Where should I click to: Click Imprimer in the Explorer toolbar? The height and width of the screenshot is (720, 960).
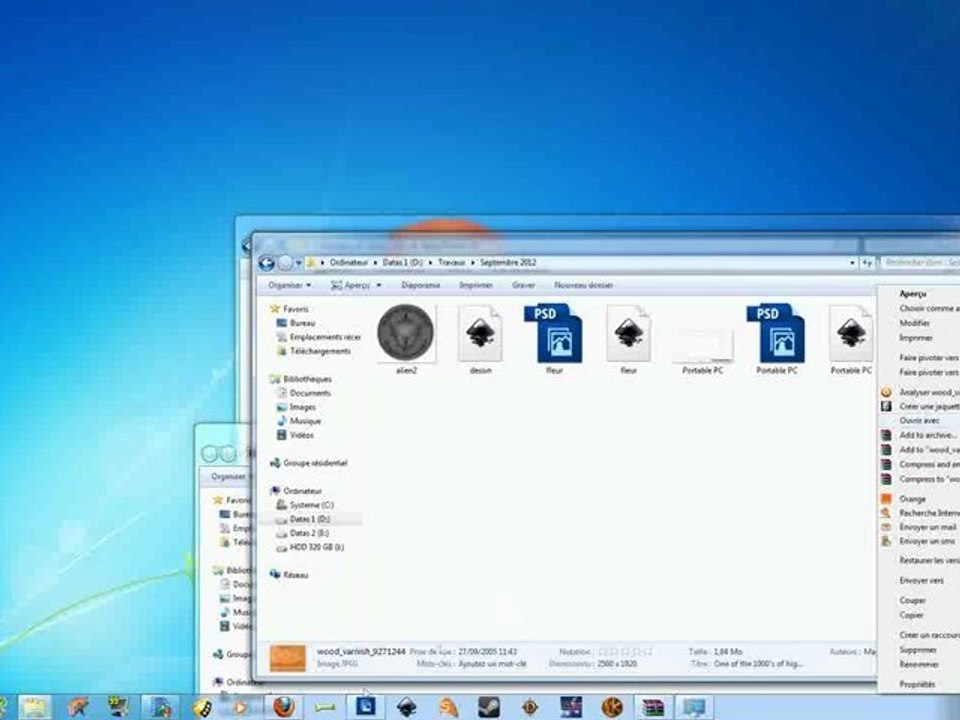point(476,285)
